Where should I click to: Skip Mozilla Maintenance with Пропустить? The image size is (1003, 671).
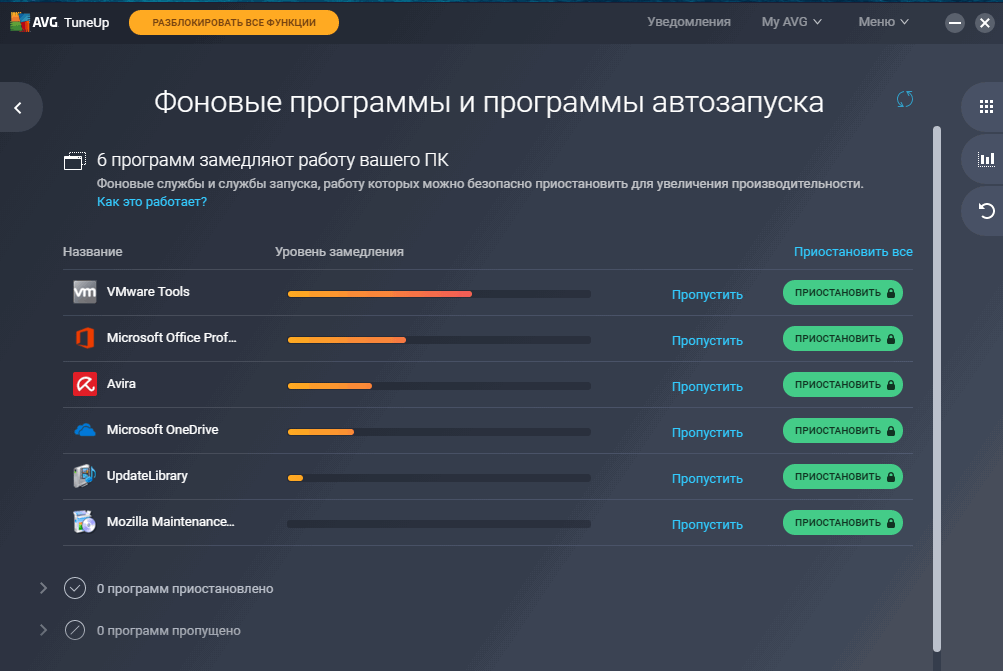pos(707,525)
